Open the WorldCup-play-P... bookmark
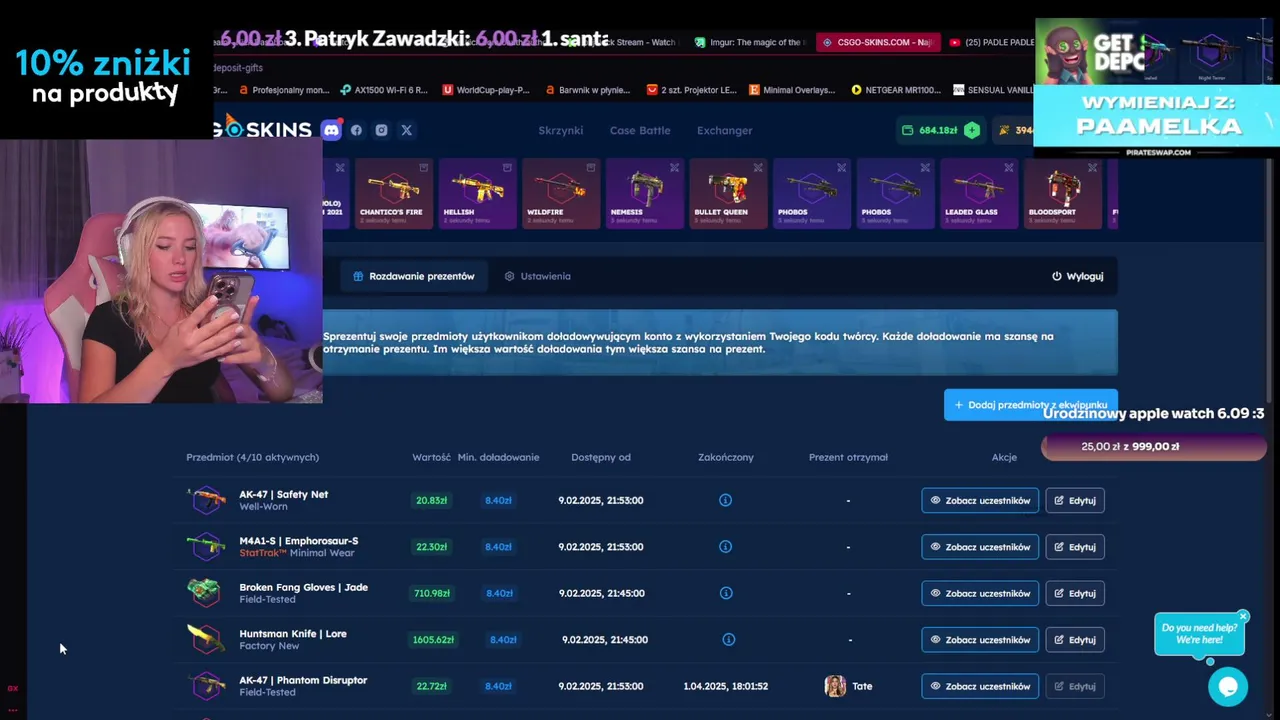This screenshot has height=720, width=1280. point(486,90)
